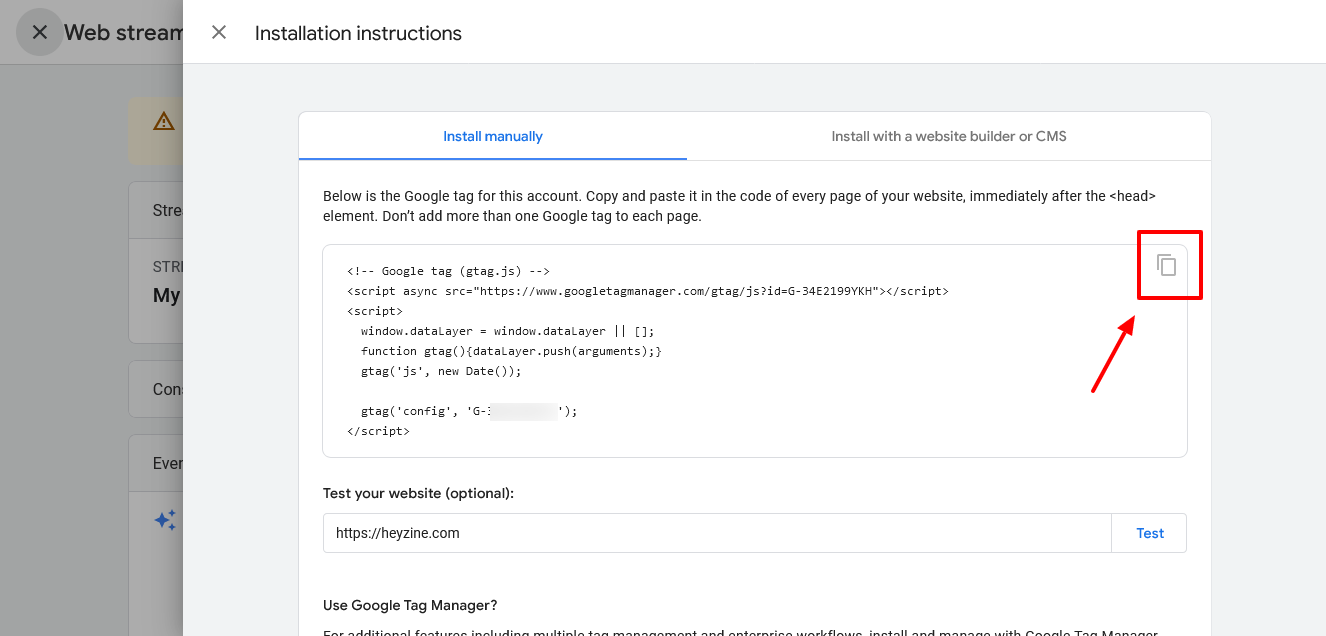Click the warning triangle icon in the sidebar

point(164,121)
